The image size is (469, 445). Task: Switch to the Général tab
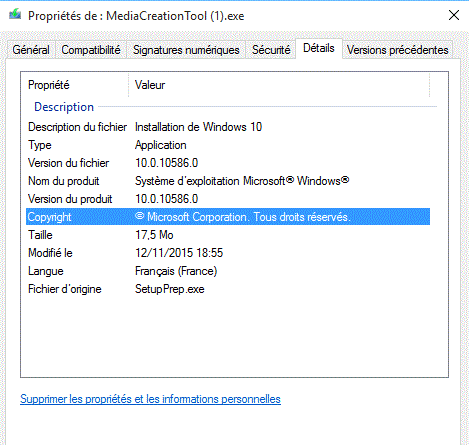click(x=31, y=50)
